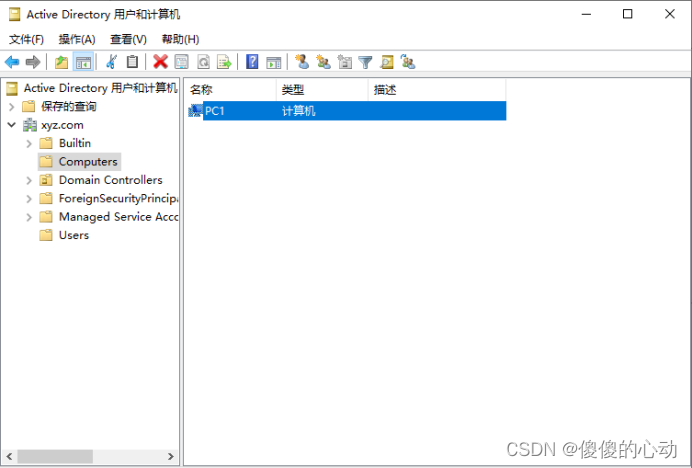Sort by the 描述 column header

[437, 90]
